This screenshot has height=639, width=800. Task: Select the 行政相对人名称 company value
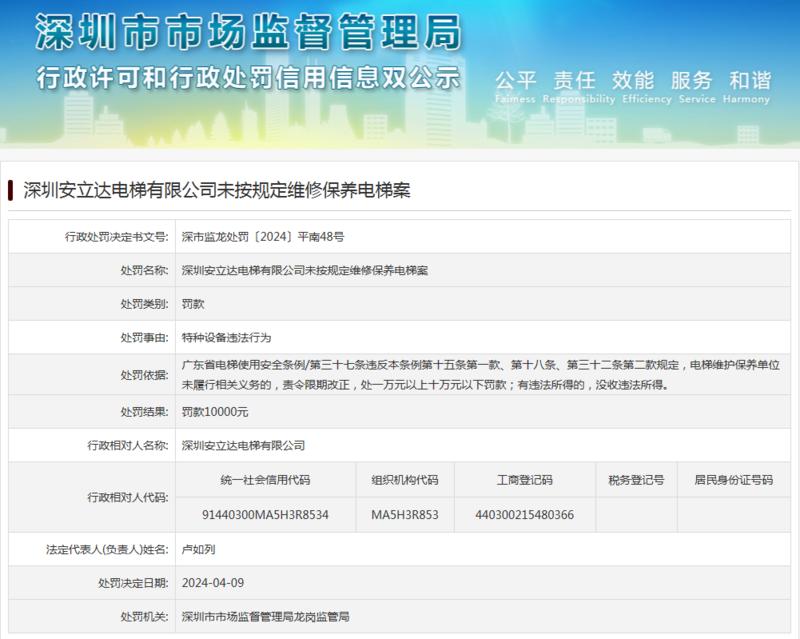pos(243,446)
